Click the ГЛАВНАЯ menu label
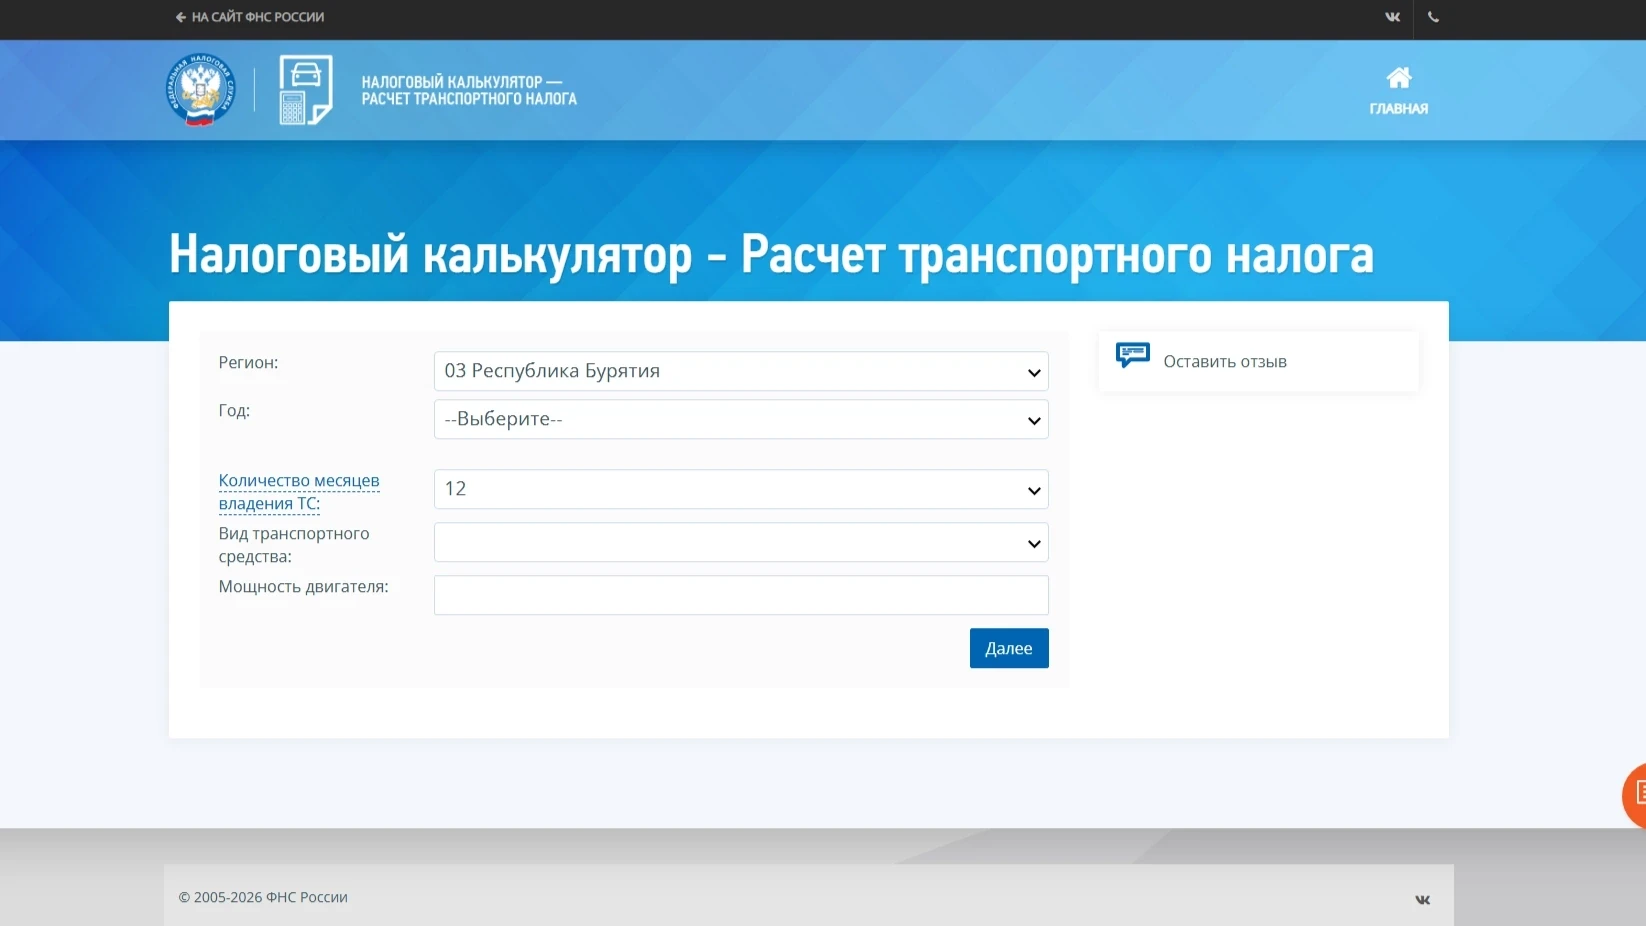The height and width of the screenshot is (926, 1646). [x=1398, y=109]
